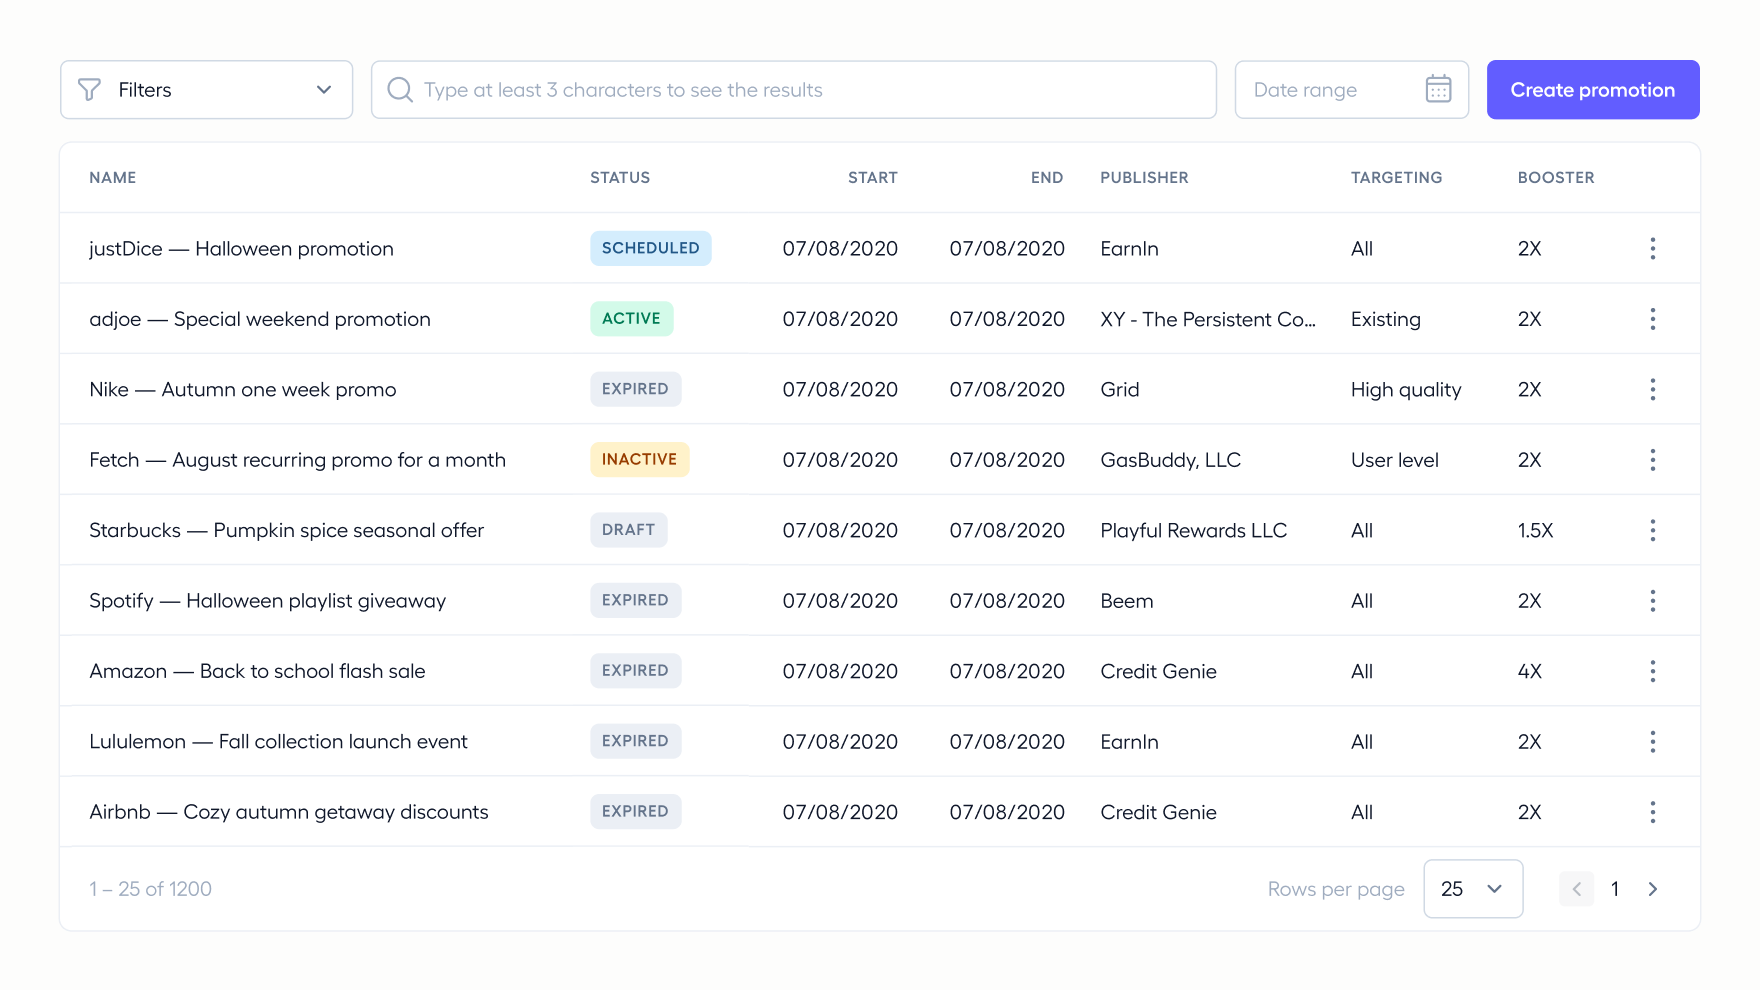Open actions menu for Starbucks Pumpkin spice offer

point(1652,530)
